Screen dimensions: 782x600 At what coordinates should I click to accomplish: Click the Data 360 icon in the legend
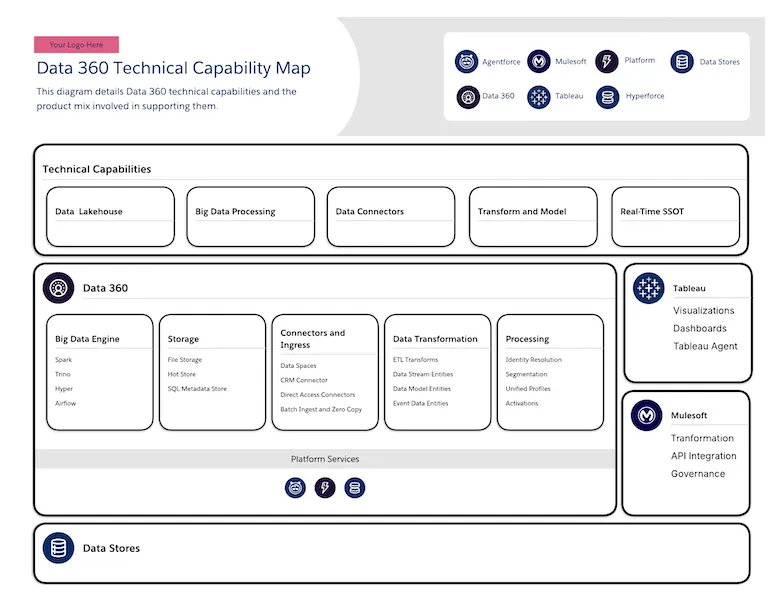[x=468, y=97]
